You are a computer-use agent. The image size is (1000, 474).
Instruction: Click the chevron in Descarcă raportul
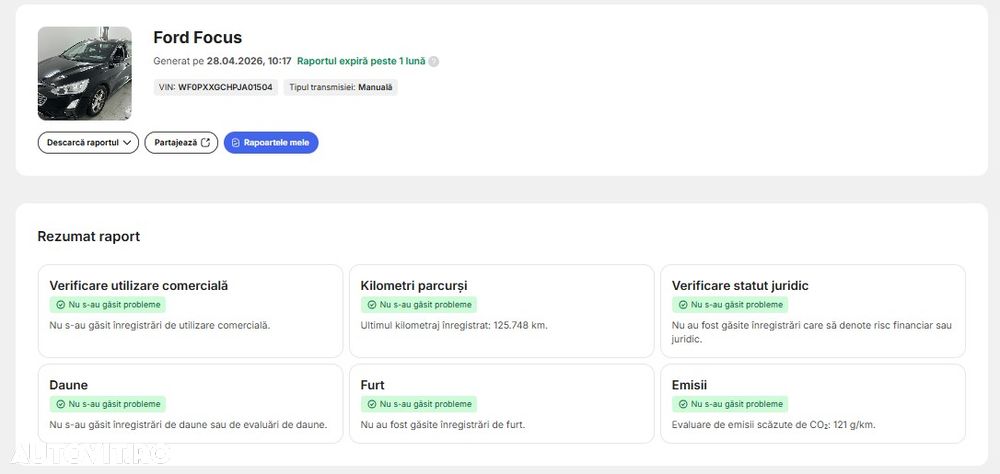[127, 143]
